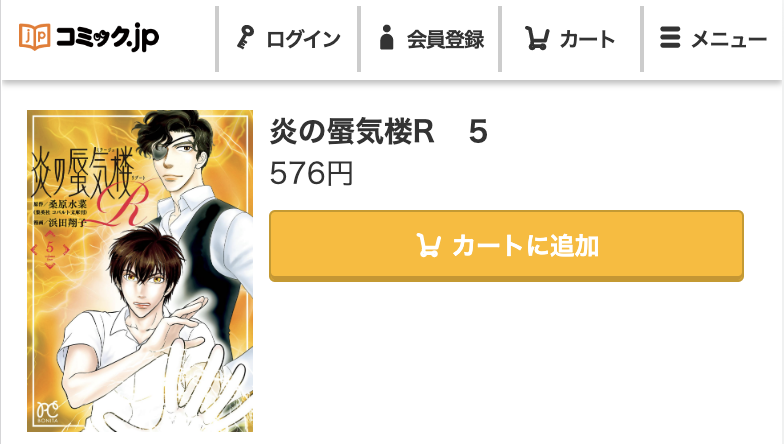Image resolution: width=784 pixels, height=444 pixels.
Task: Click the key icon for login
Action: pyautogui.click(x=245, y=38)
